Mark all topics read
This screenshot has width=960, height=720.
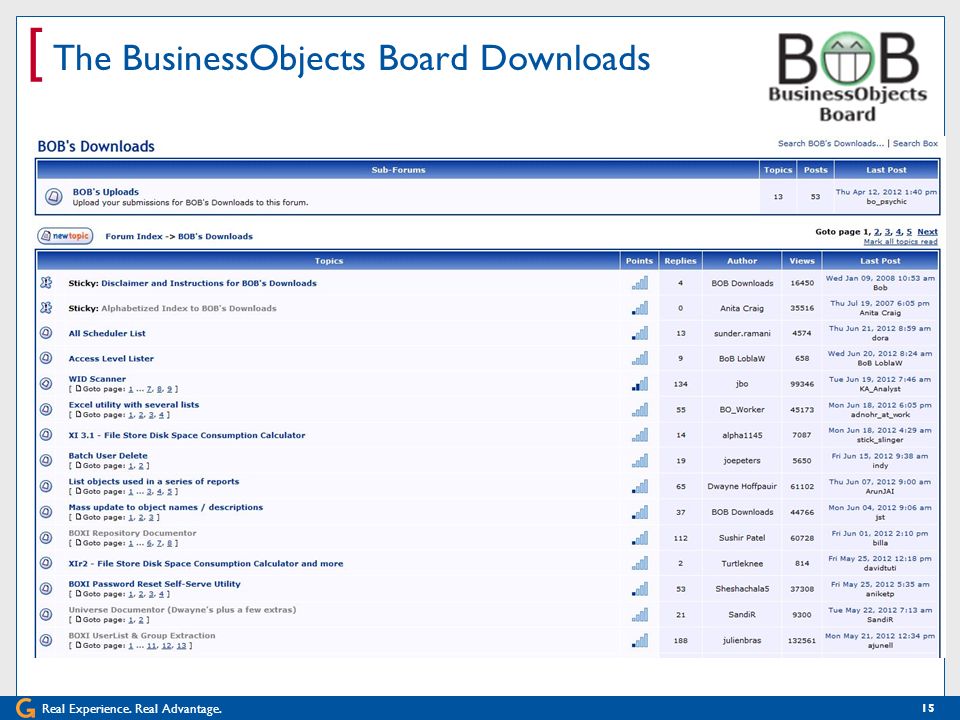click(x=900, y=242)
